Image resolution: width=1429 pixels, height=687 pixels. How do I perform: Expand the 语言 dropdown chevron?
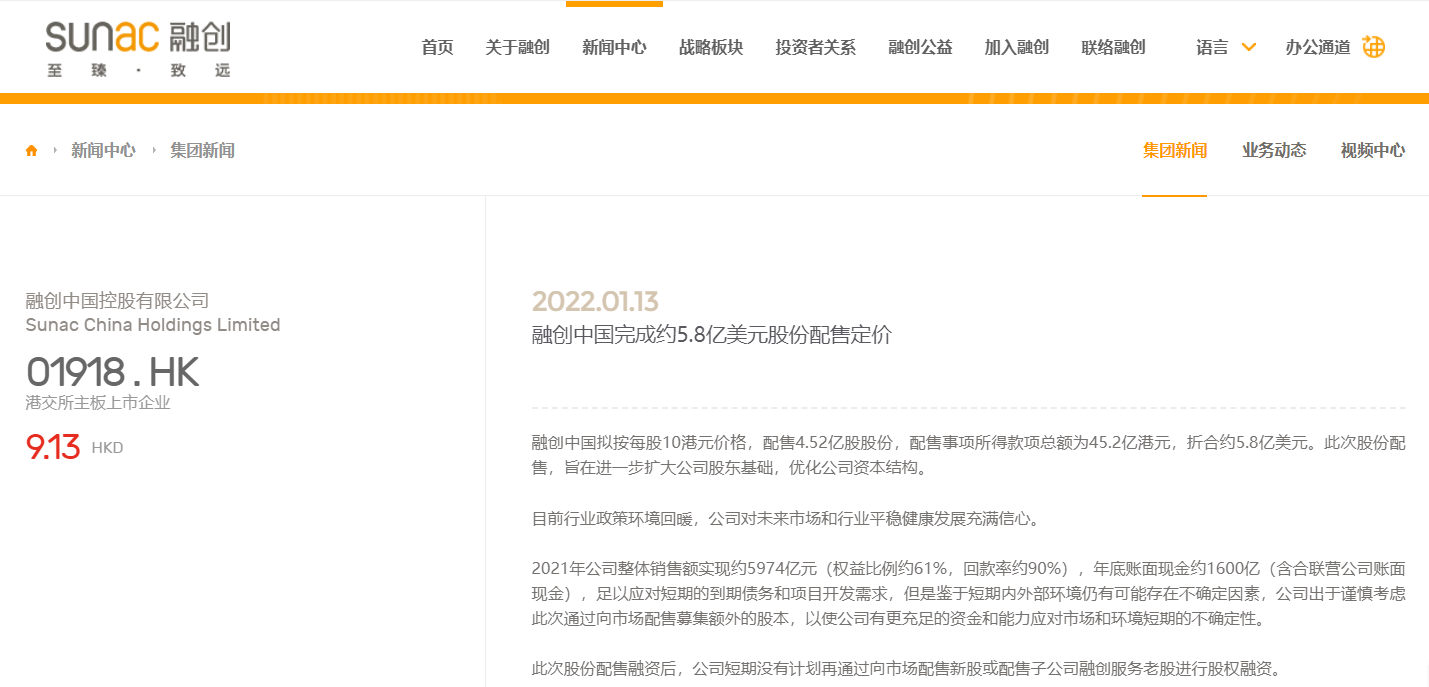coord(1248,47)
